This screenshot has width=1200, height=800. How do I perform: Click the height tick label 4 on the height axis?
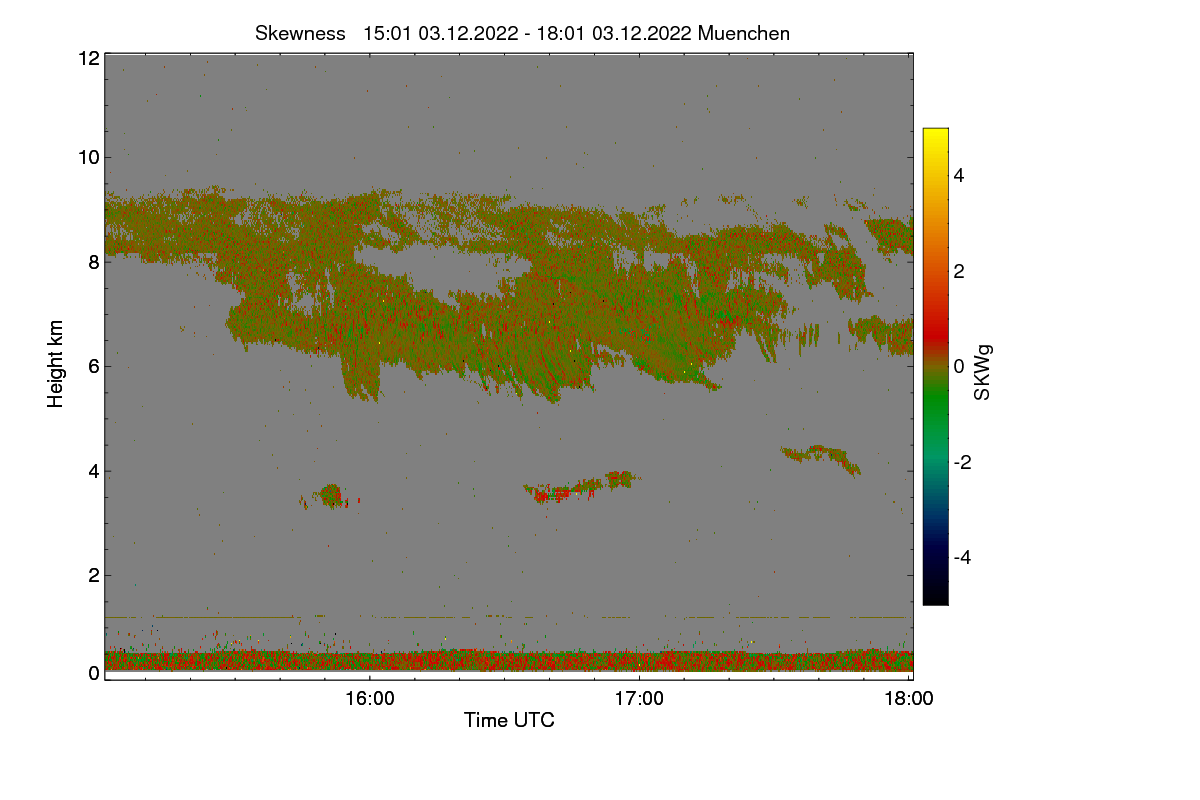click(x=94, y=471)
